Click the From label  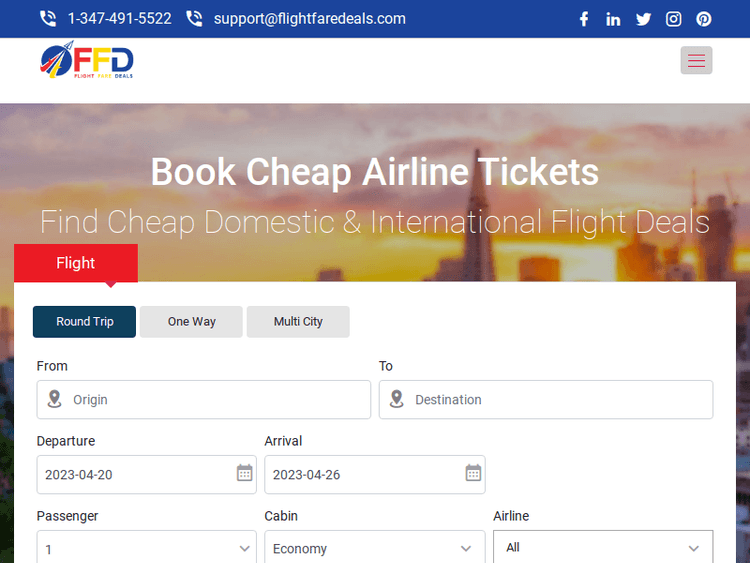(x=52, y=366)
